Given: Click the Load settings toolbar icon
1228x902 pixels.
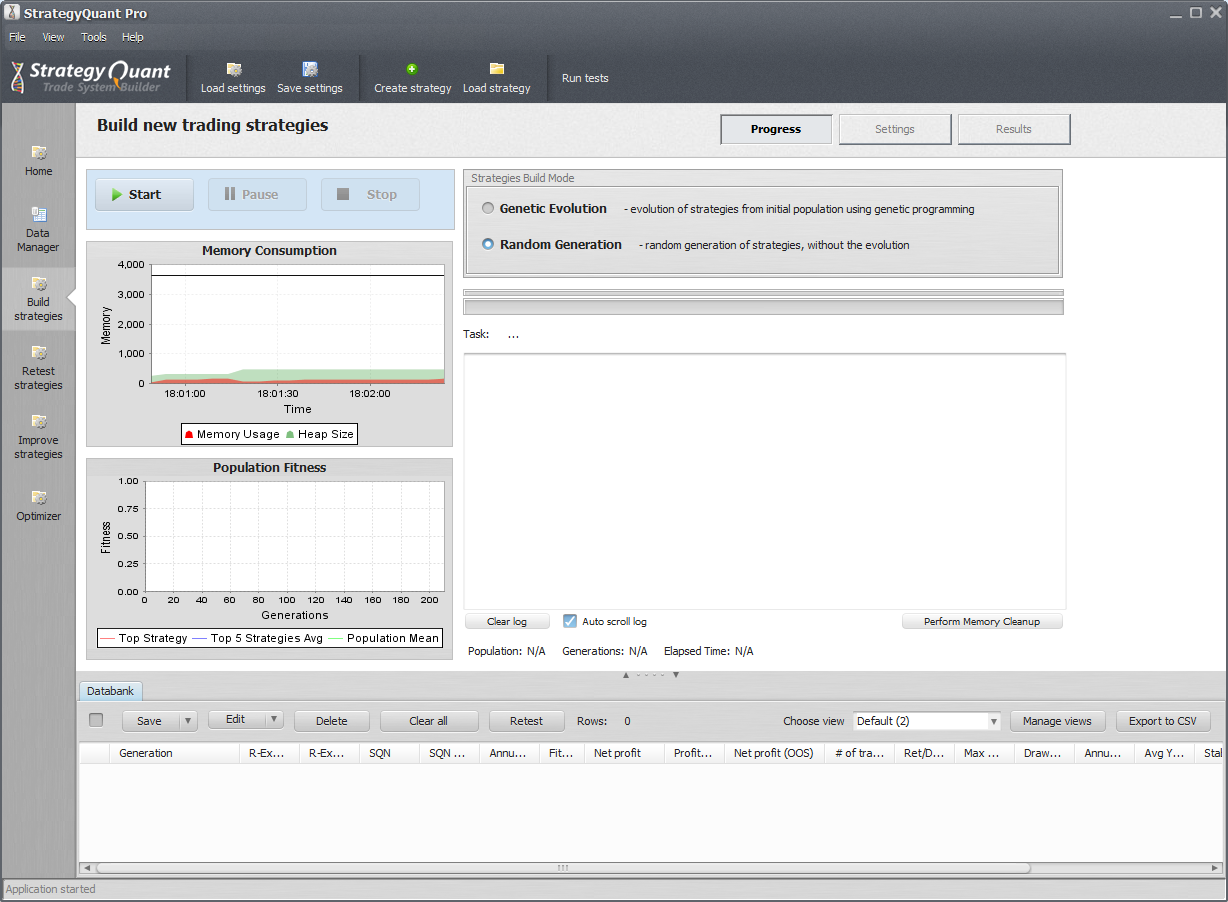Looking at the screenshot, I should click(234, 70).
